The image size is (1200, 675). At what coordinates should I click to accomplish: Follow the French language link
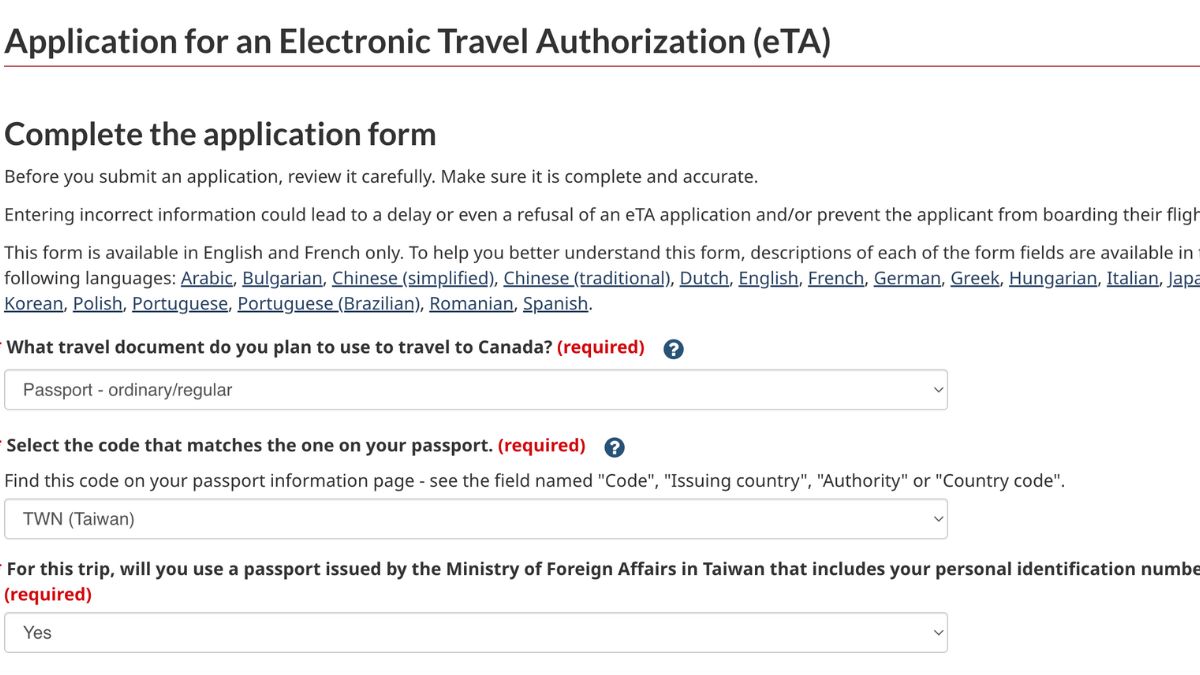pos(836,279)
